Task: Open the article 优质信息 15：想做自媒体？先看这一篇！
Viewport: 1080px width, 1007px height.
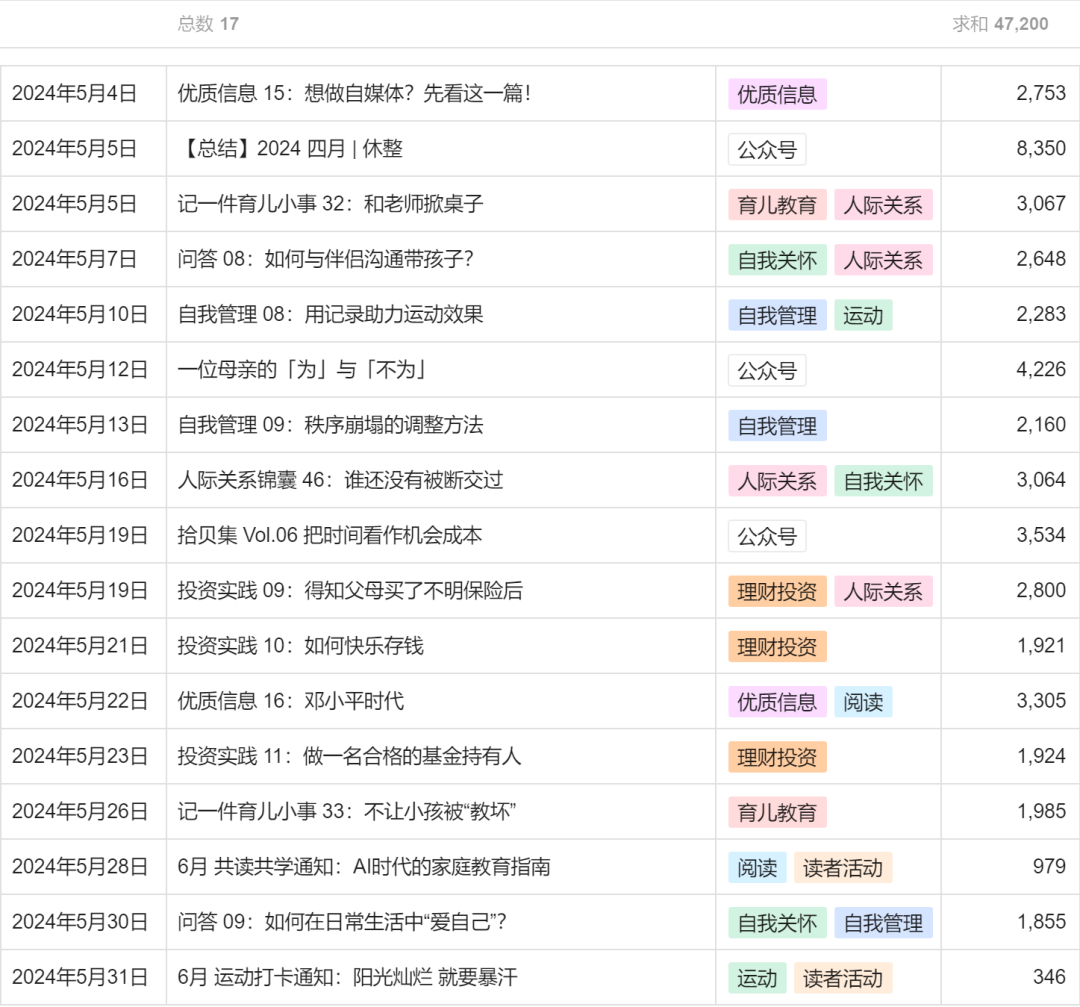Action: [x=355, y=94]
